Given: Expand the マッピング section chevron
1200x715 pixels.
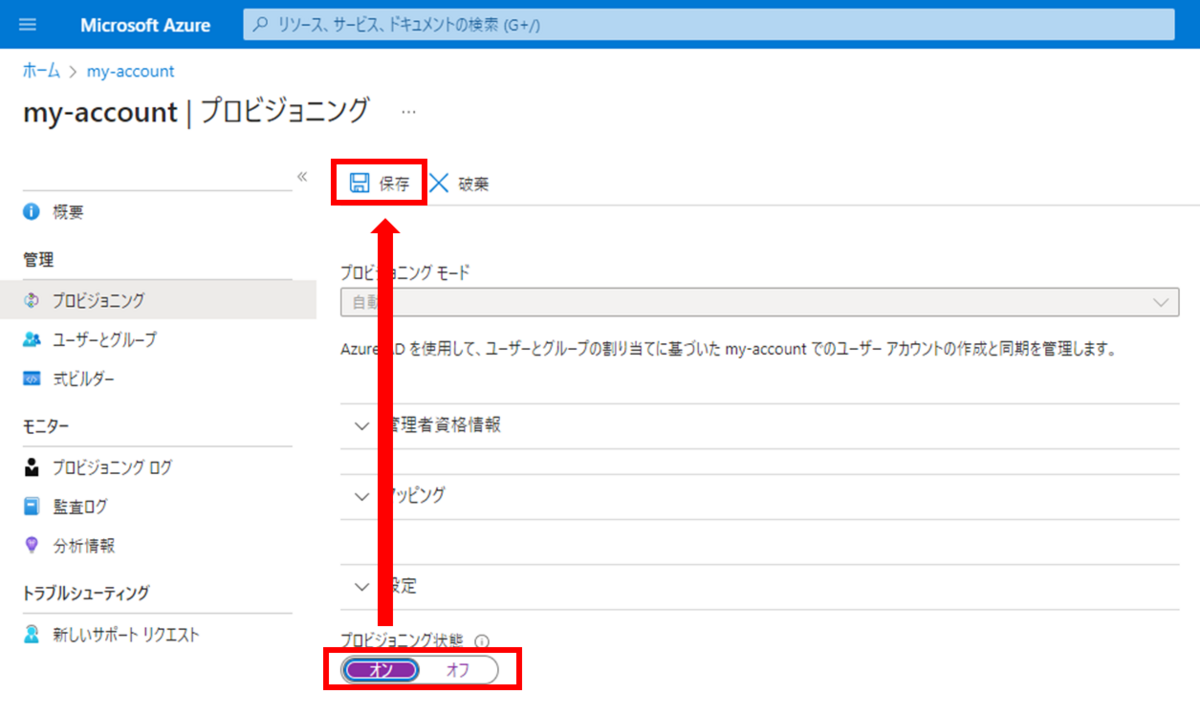Looking at the screenshot, I should coord(363,495).
